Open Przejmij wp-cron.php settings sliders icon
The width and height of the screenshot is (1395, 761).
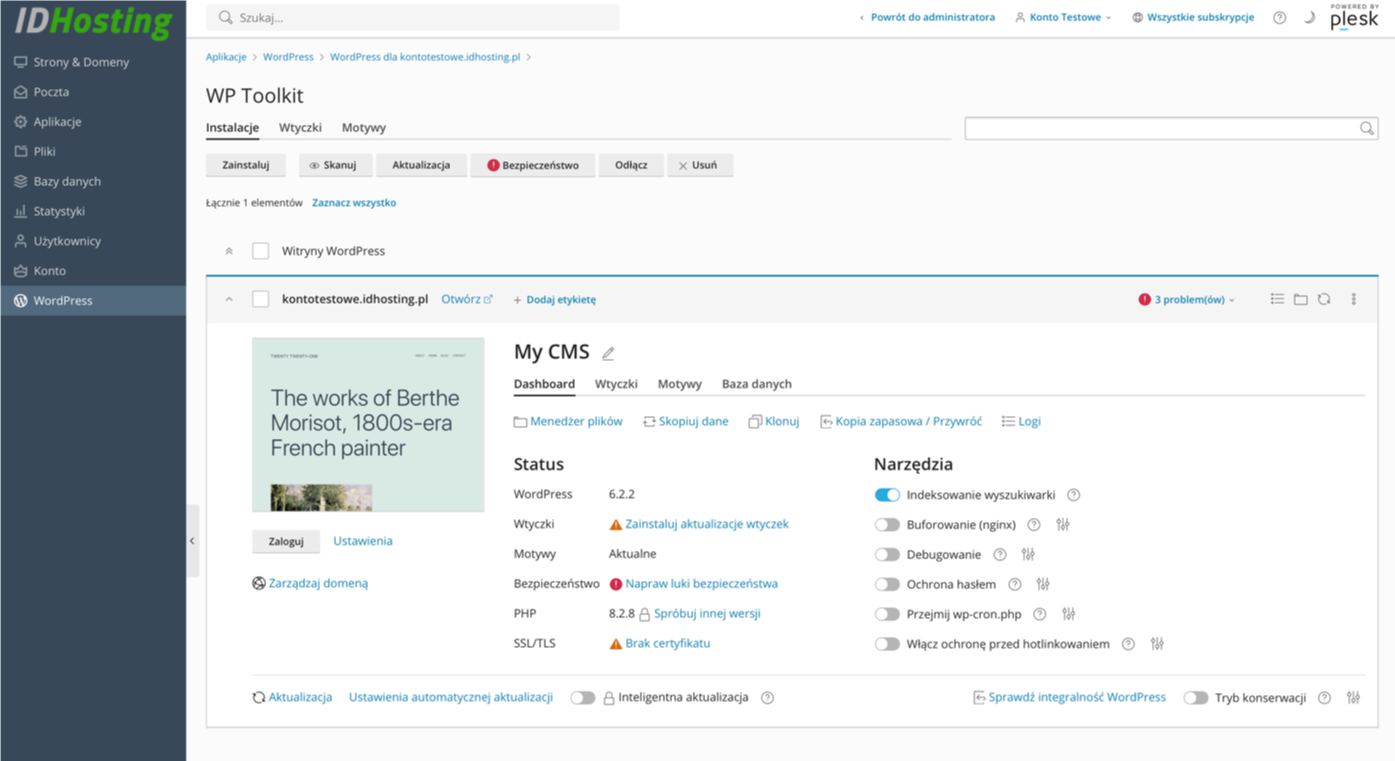click(x=1069, y=614)
